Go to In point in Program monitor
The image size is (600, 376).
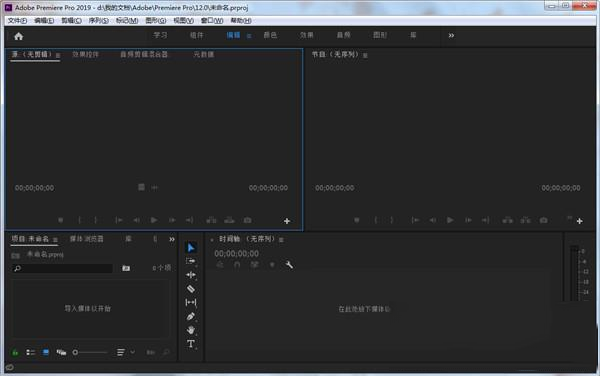click(415, 220)
